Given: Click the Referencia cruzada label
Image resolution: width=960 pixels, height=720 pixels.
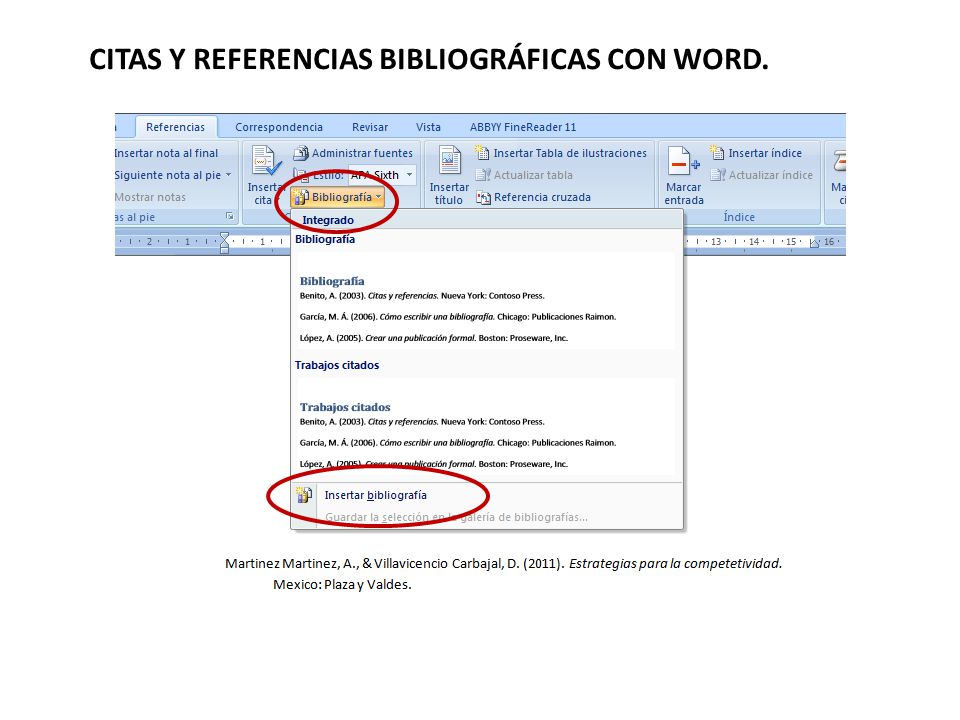Looking at the screenshot, I should coord(542,197).
